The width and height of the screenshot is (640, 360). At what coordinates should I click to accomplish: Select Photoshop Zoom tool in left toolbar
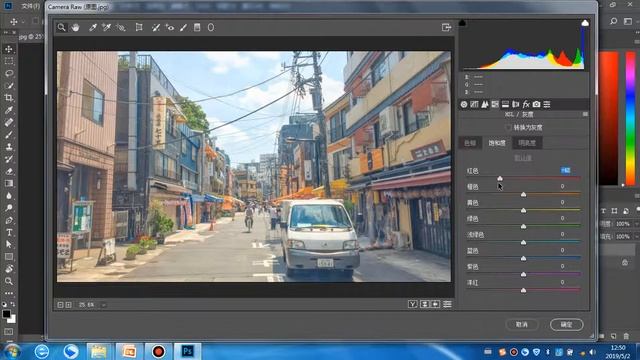point(9,281)
